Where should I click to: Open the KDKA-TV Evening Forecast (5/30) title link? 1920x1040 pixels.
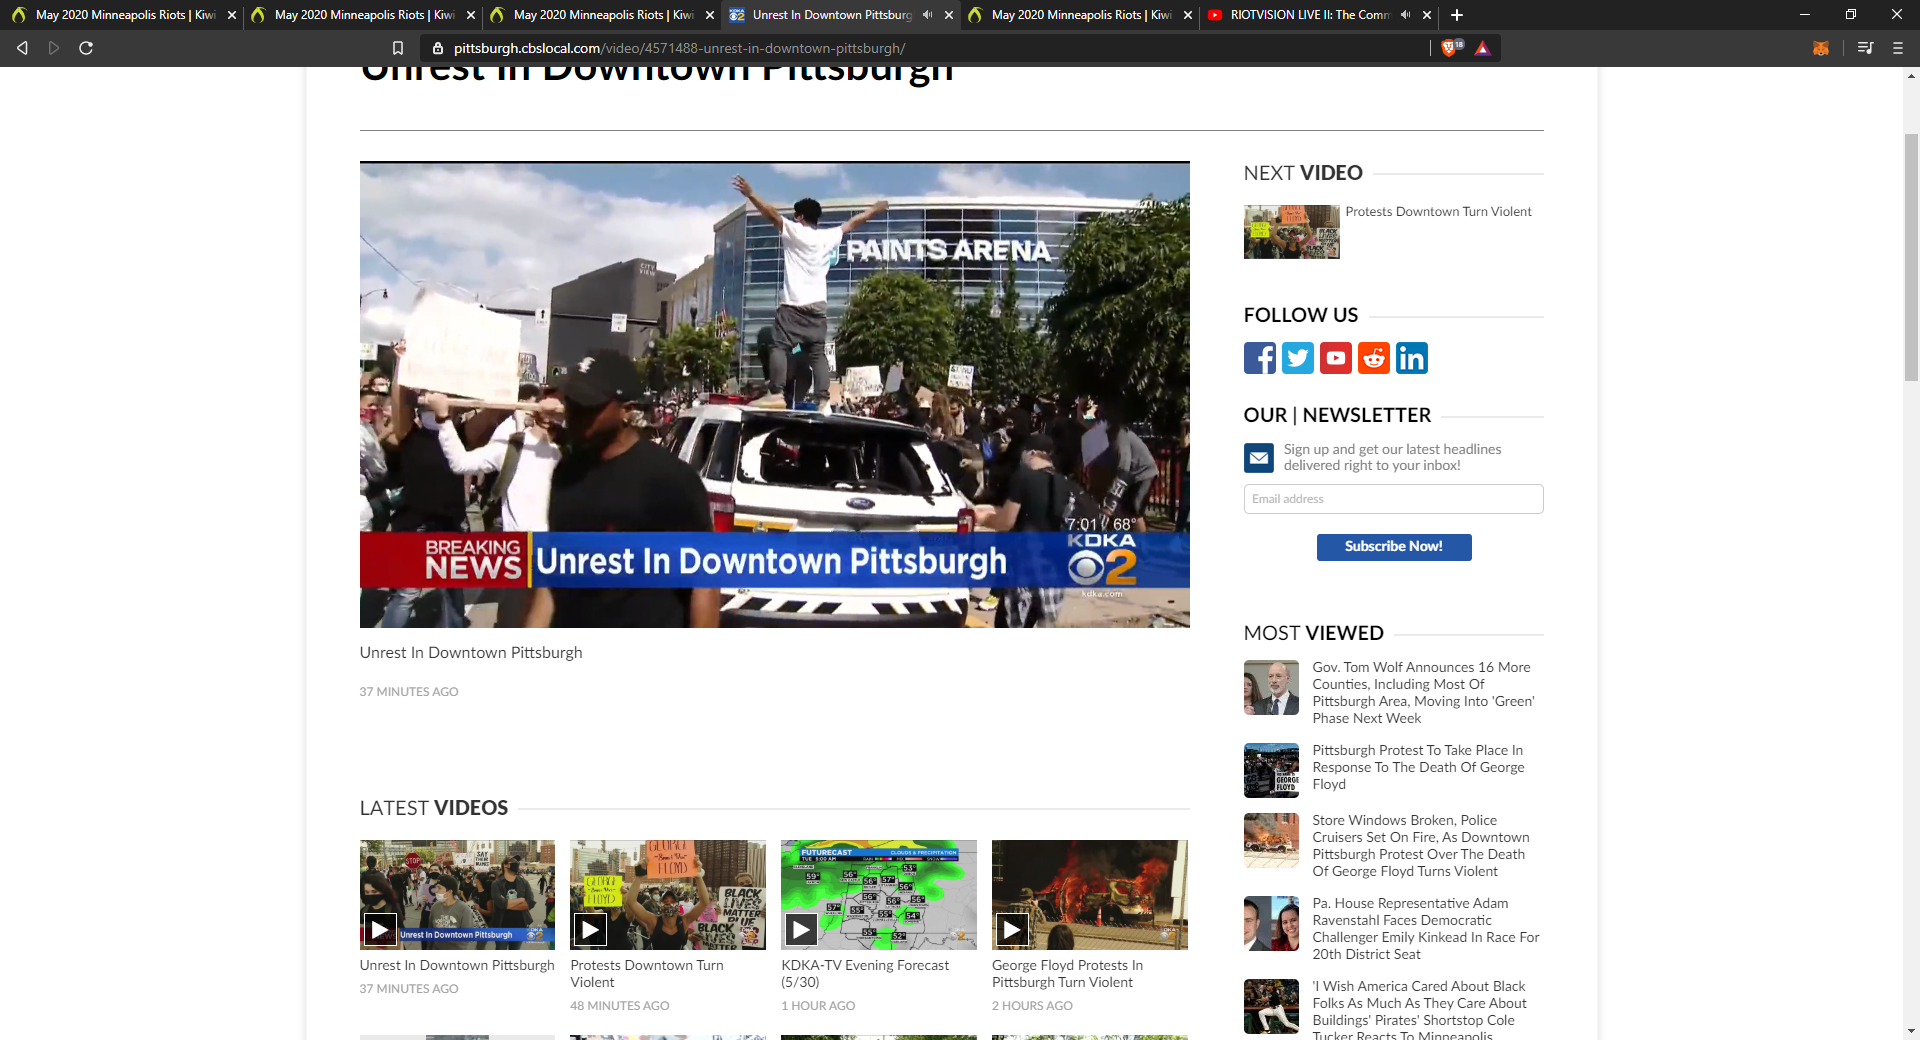click(865, 974)
